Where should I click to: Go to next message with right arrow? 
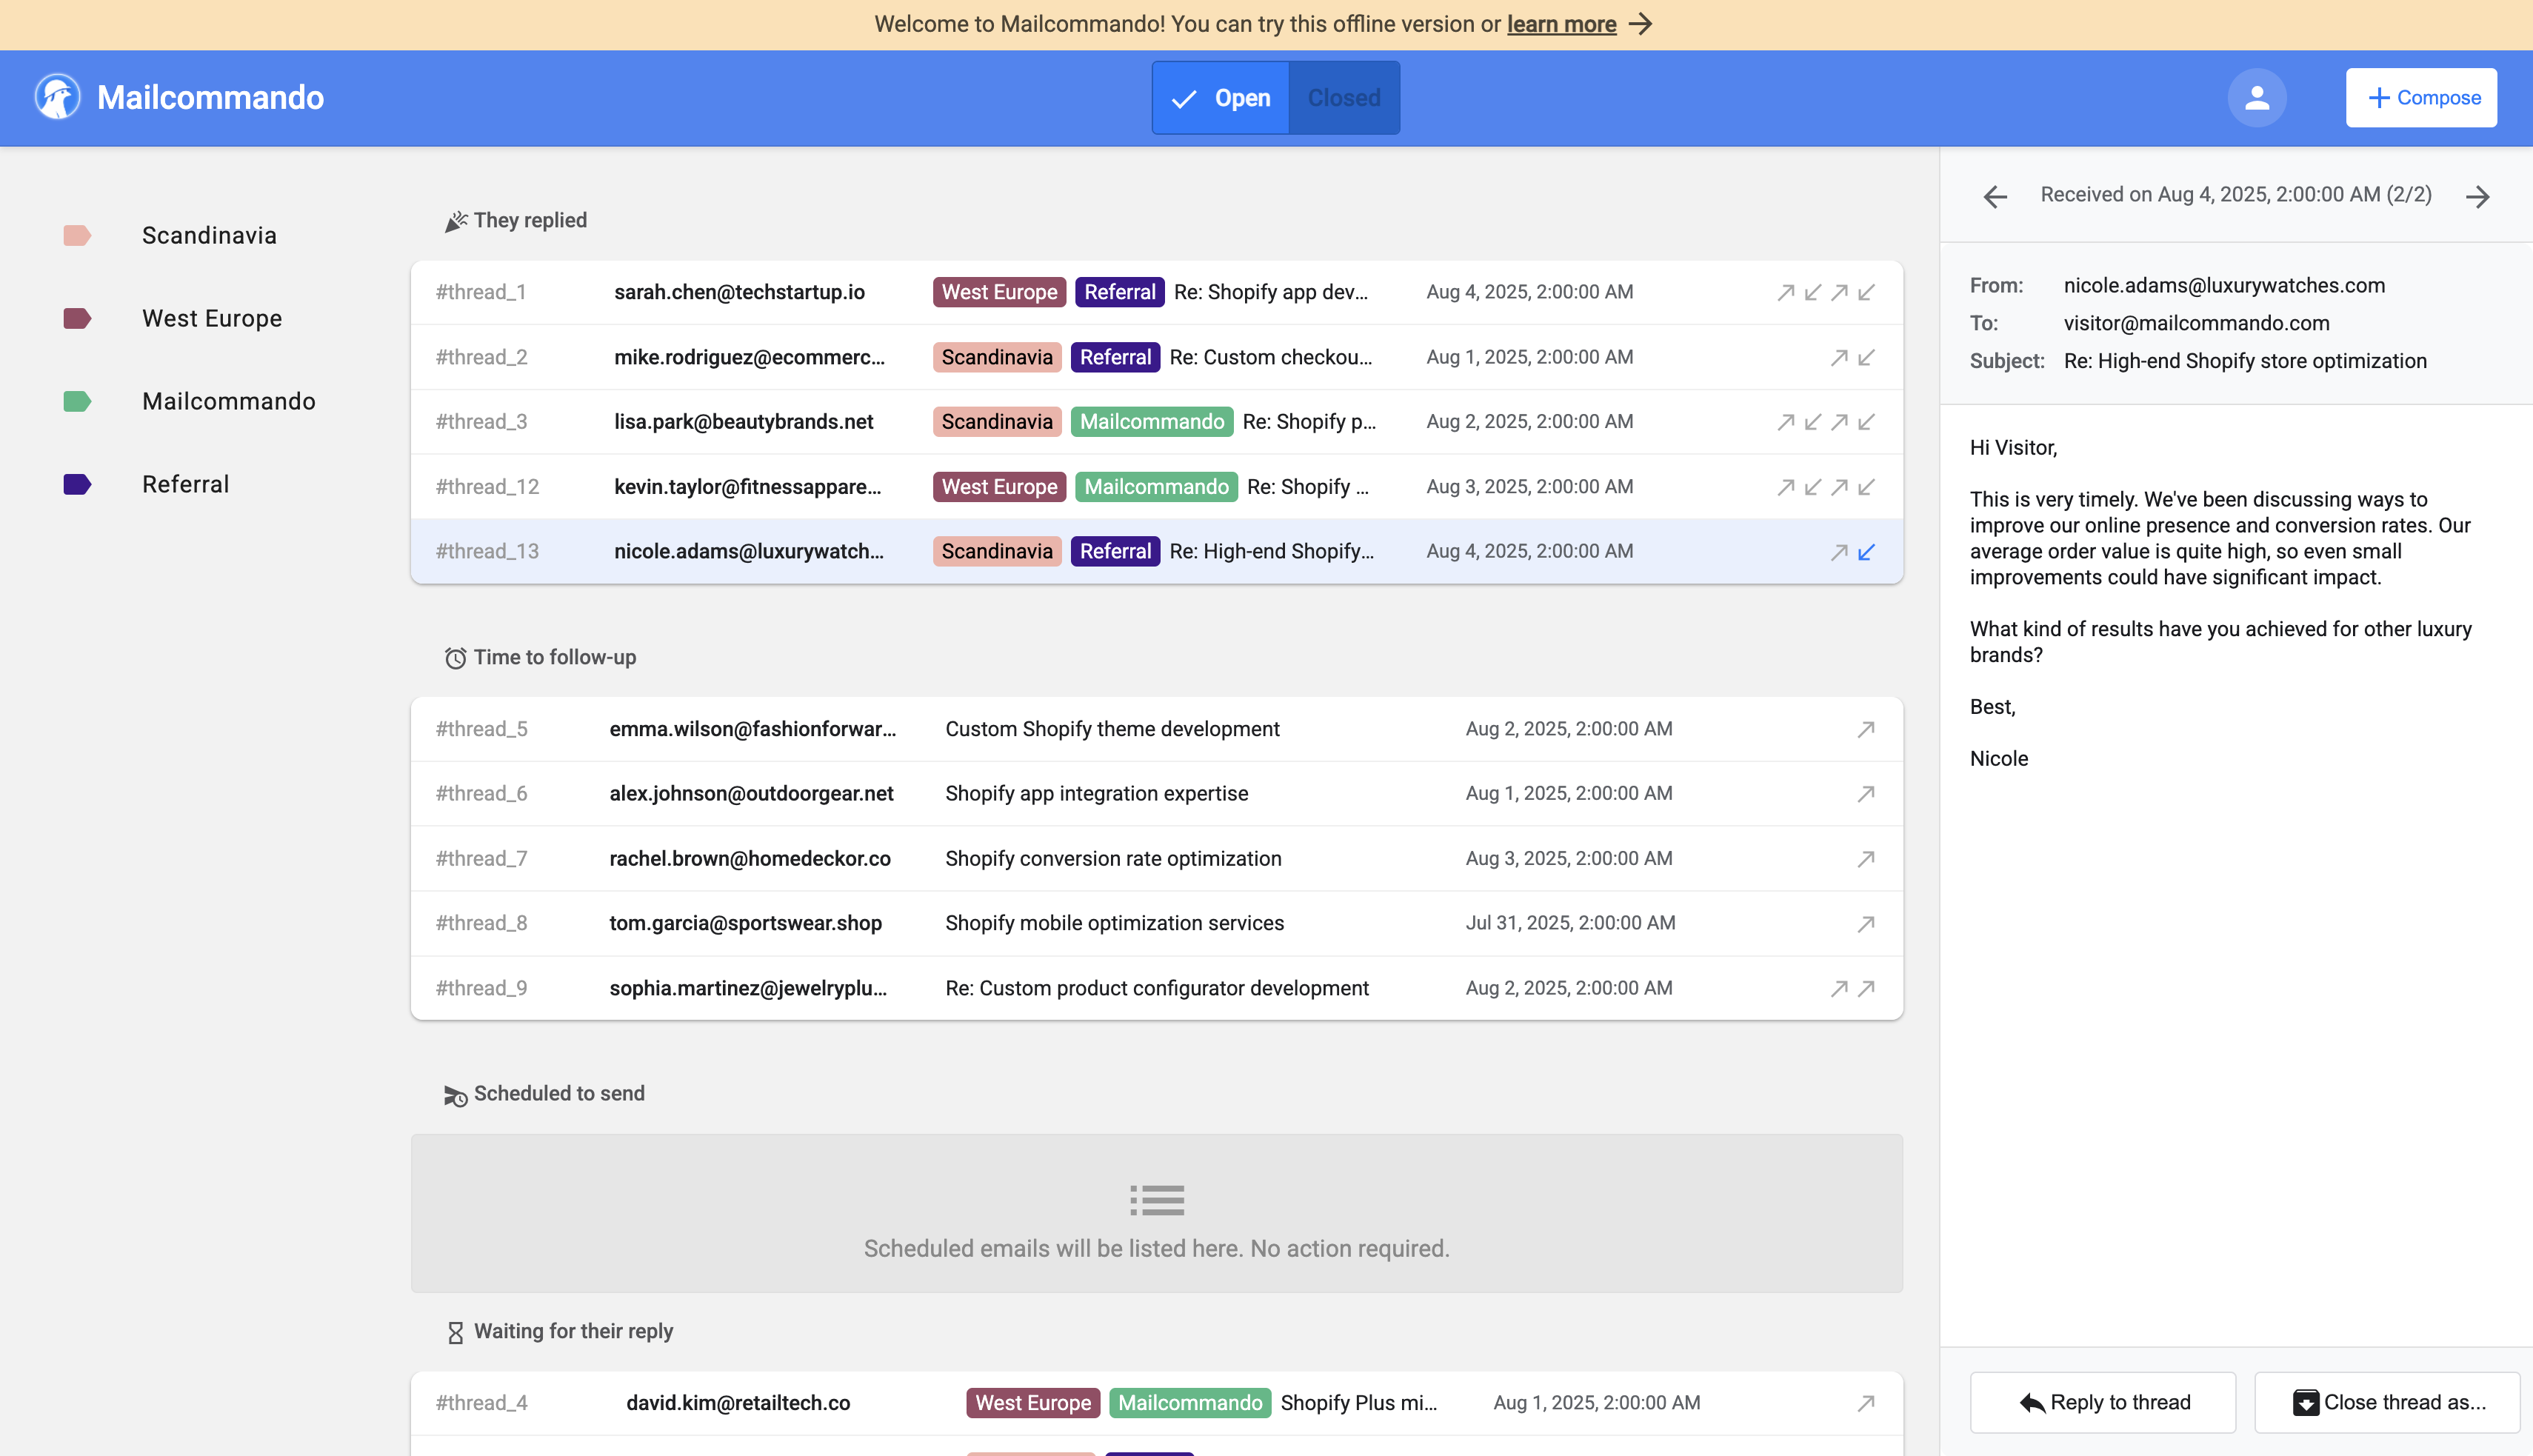[x=2477, y=196]
